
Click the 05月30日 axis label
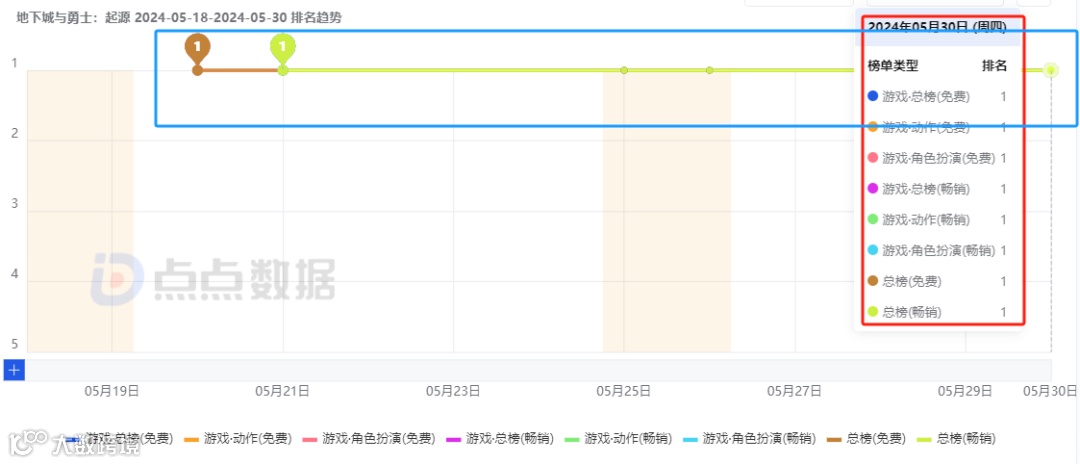(x=1050, y=391)
